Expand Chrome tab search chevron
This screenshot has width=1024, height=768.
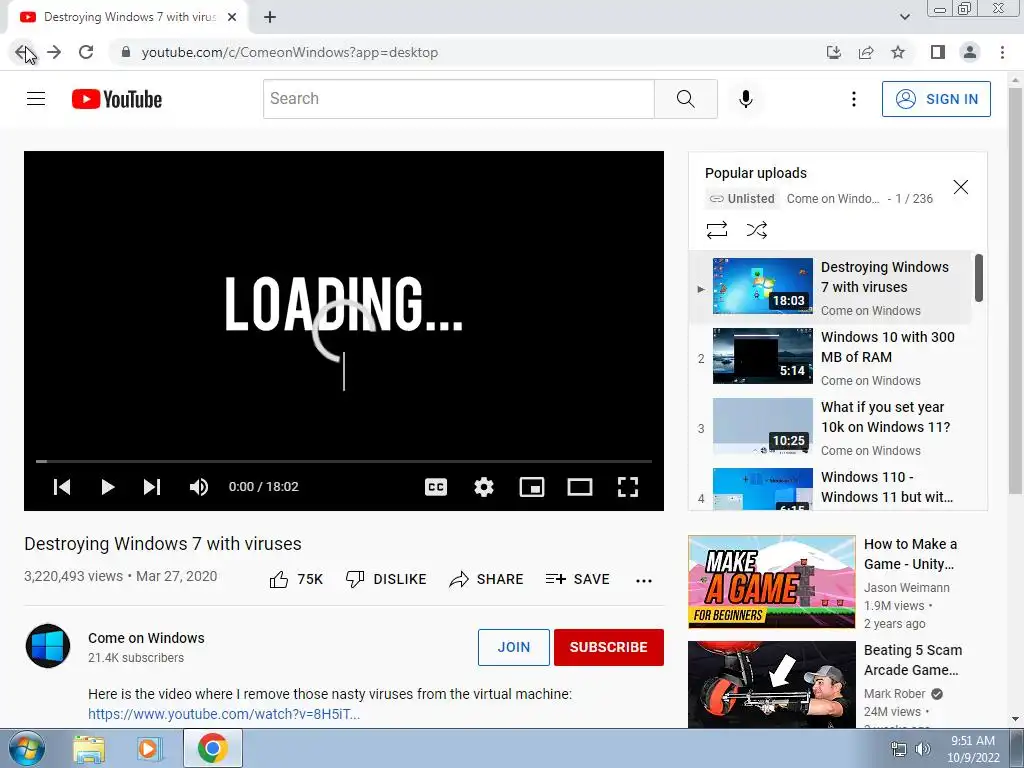point(904,18)
